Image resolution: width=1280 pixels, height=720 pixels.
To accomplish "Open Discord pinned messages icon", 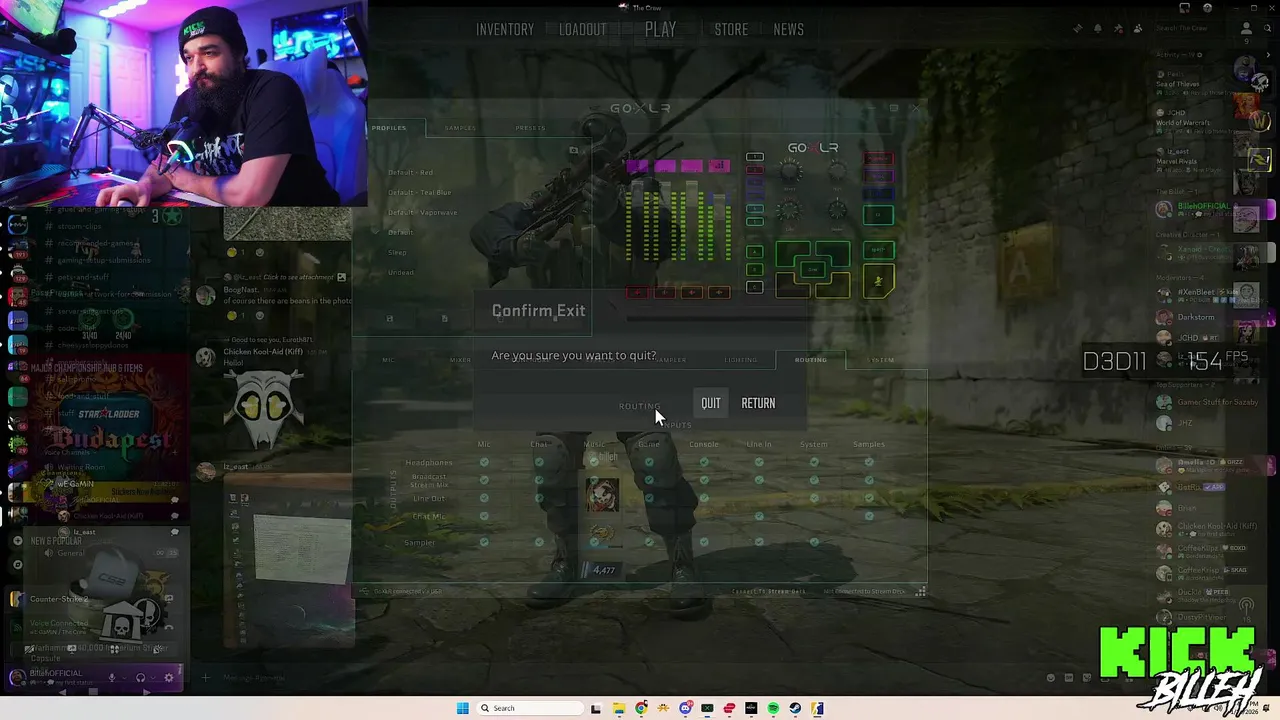I will tap(1118, 29).
